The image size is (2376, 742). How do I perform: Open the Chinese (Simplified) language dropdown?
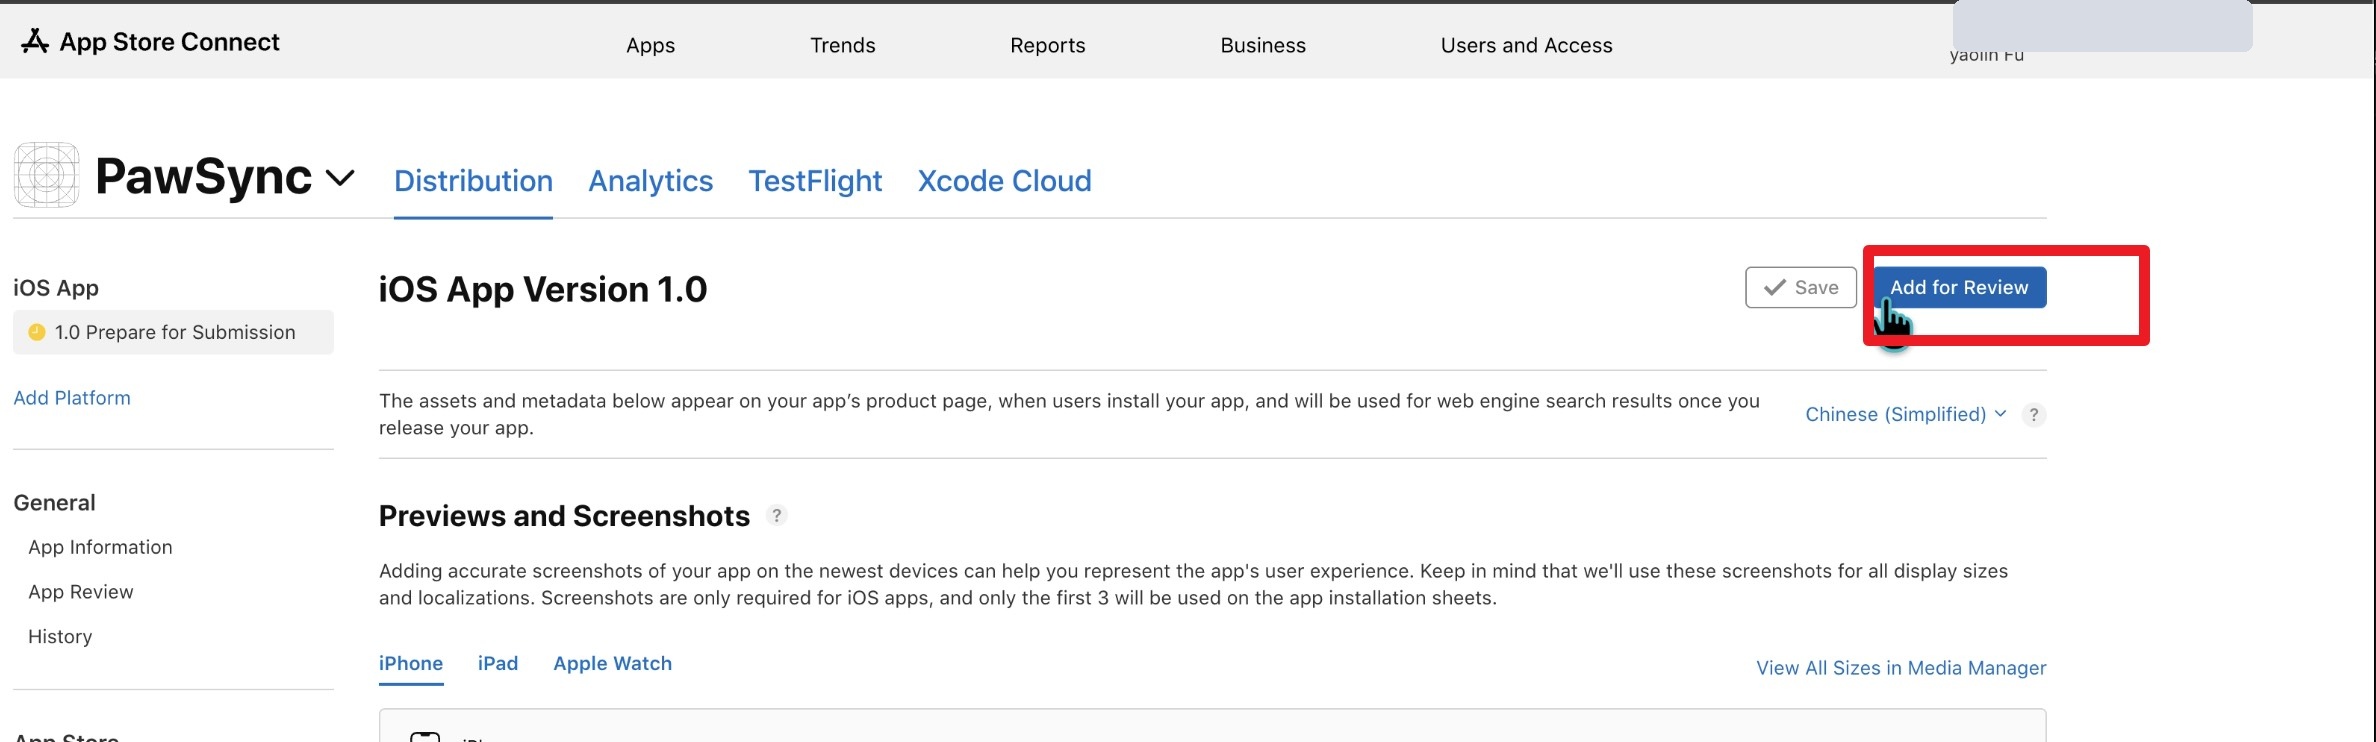point(1905,414)
